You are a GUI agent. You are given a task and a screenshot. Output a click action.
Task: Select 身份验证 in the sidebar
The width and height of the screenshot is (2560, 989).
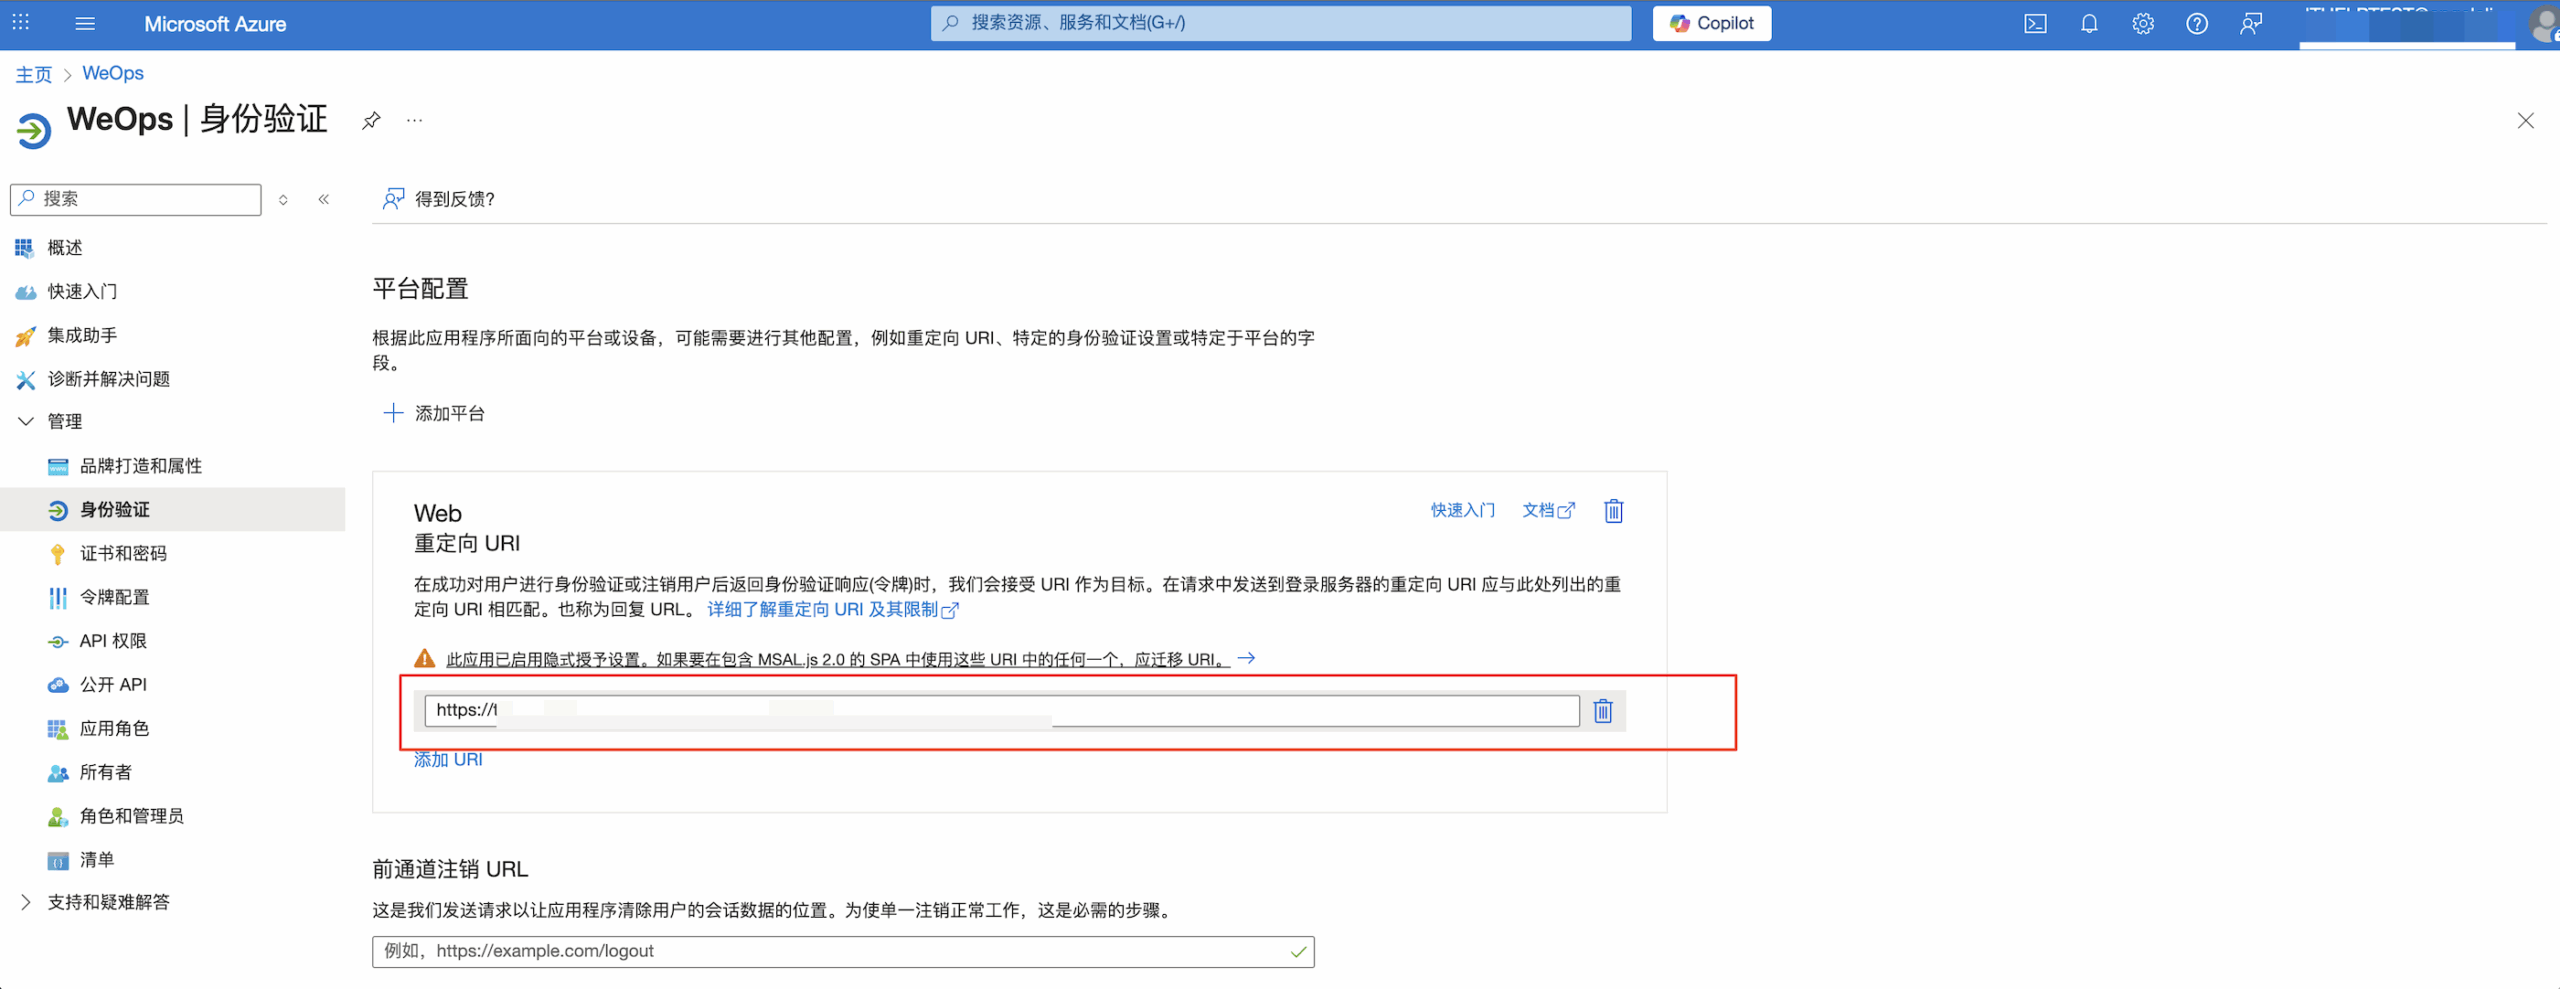172,510
